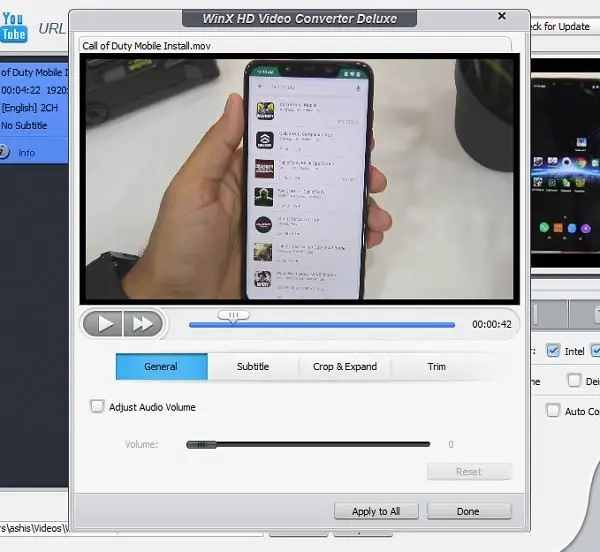Click the Videos output path field
The image size is (600, 552).
click(131, 529)
